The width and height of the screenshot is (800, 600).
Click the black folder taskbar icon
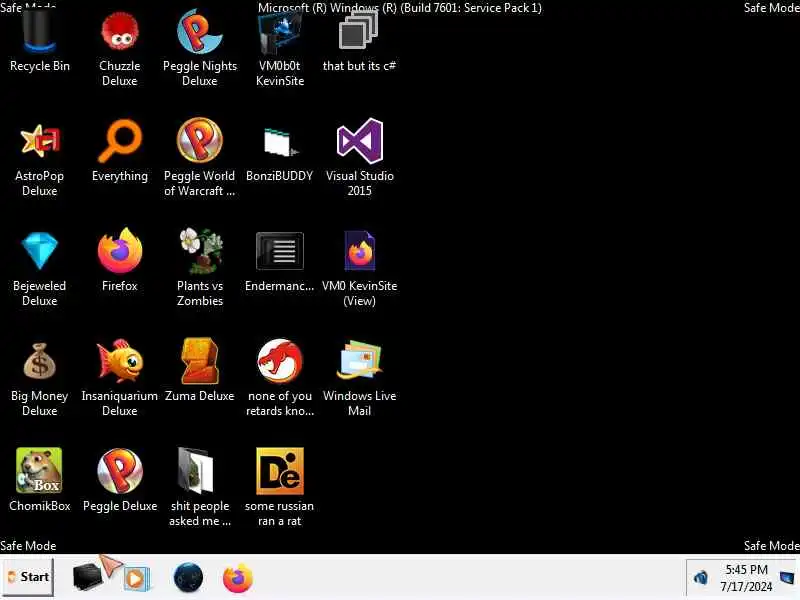87,577
